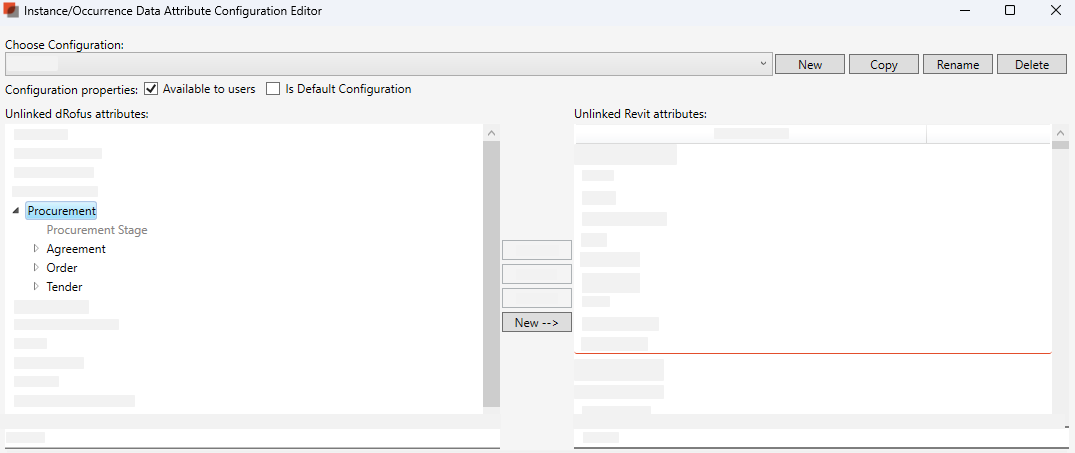Enable Is Default Configuration checkbox
Image resolution: width=1075 pixels, height=453 pixels.
click(x=273, y=89)
